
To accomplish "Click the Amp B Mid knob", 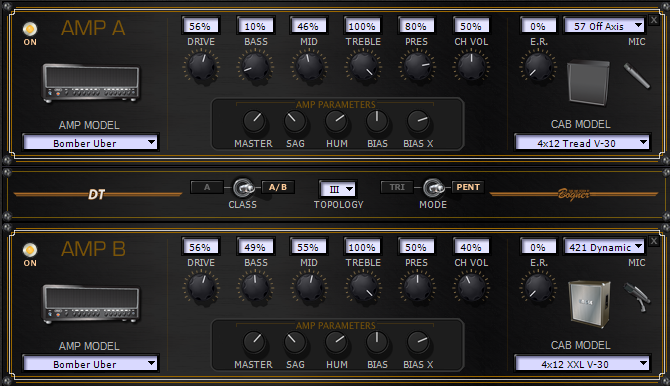I will pos(309,287).
